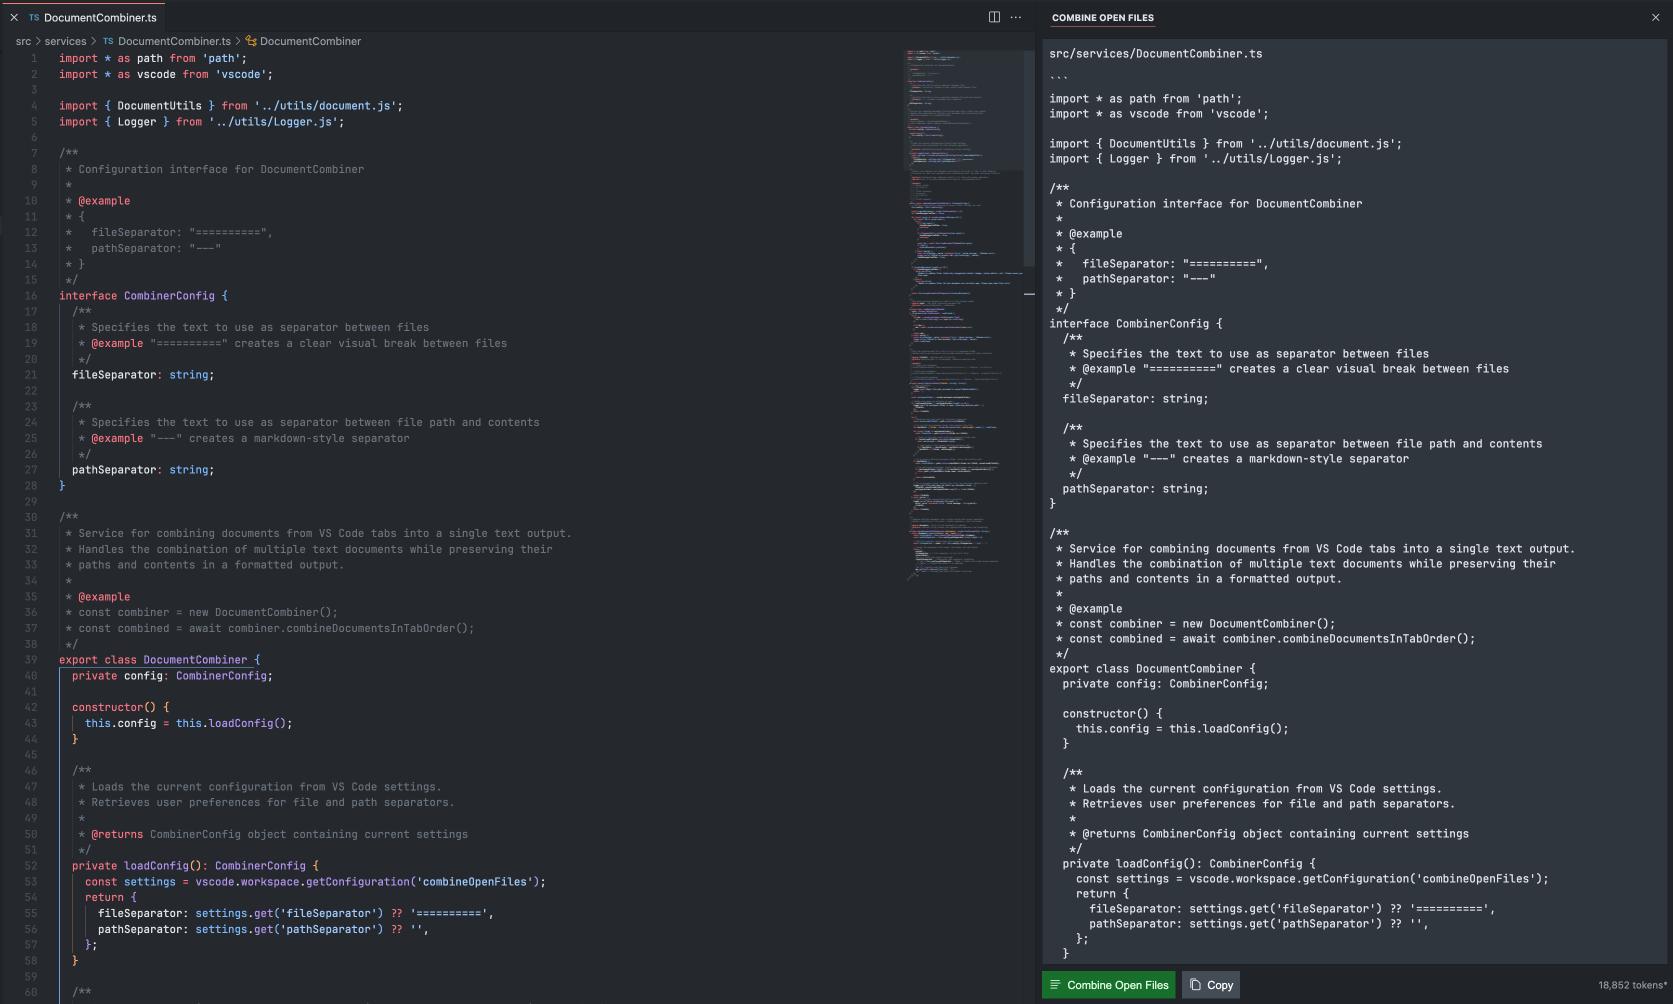Screen dimensions: 1673x1004
Task: Click 'interface CombinerConfig {' in the right panel
Action: point(1136,324)
